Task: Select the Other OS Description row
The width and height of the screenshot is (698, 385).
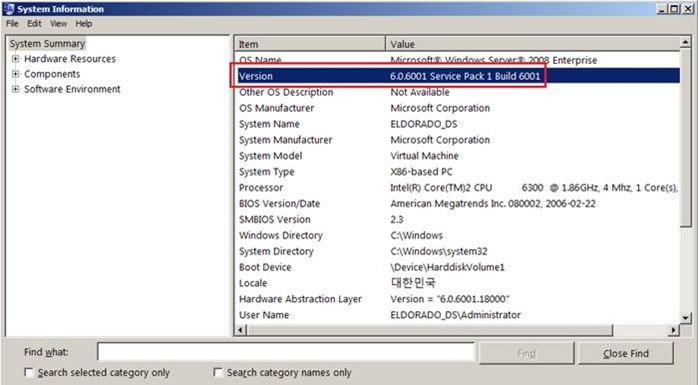Action: (457, 92)
